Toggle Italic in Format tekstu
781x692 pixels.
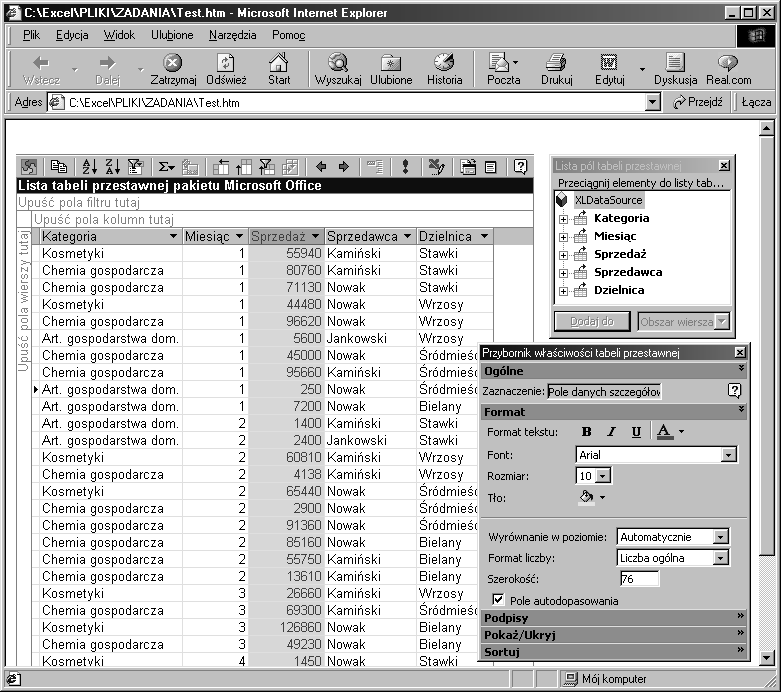click(x=611, y=431)
